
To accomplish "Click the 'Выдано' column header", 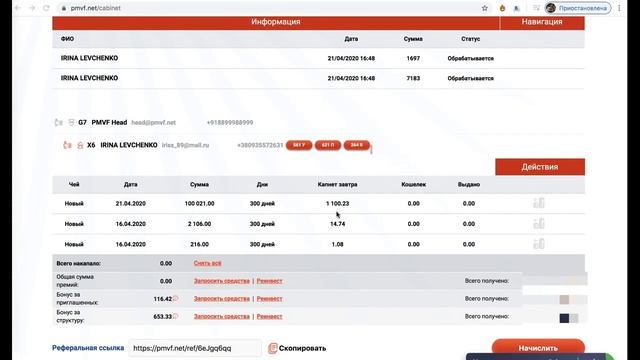I will 469,184.
